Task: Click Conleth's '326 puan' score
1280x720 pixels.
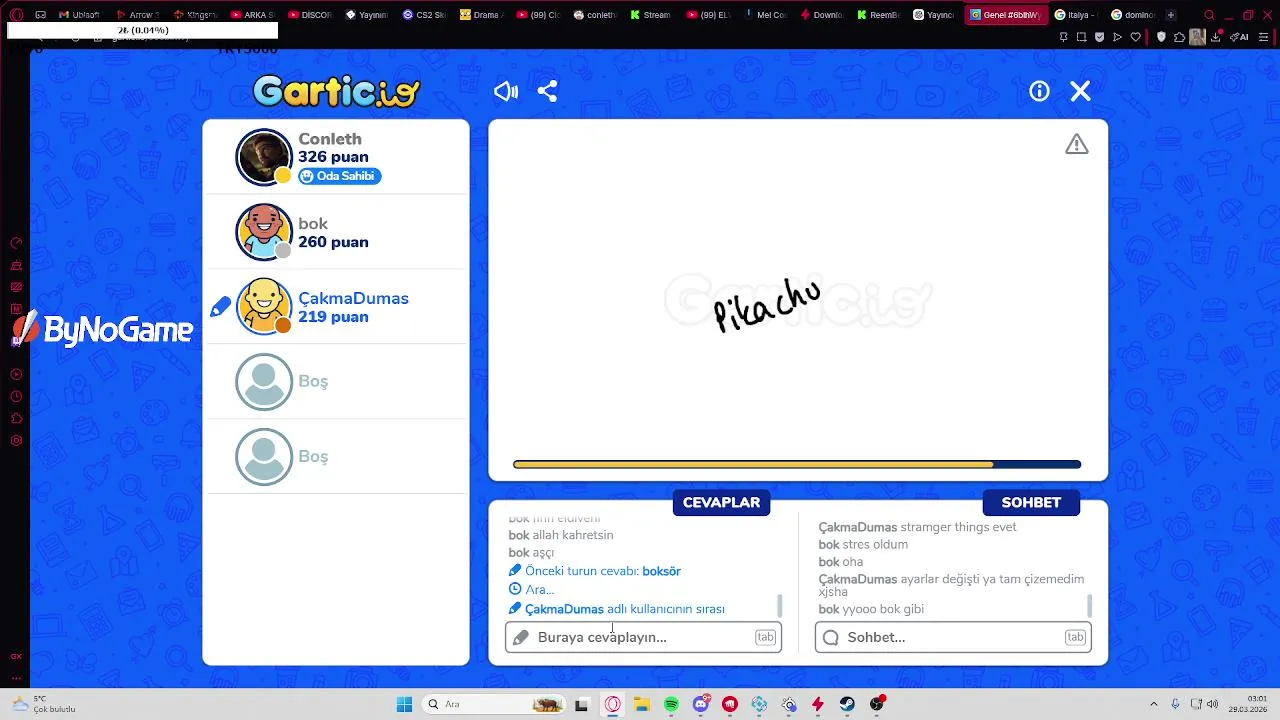Action: click(x=333, y=157)
